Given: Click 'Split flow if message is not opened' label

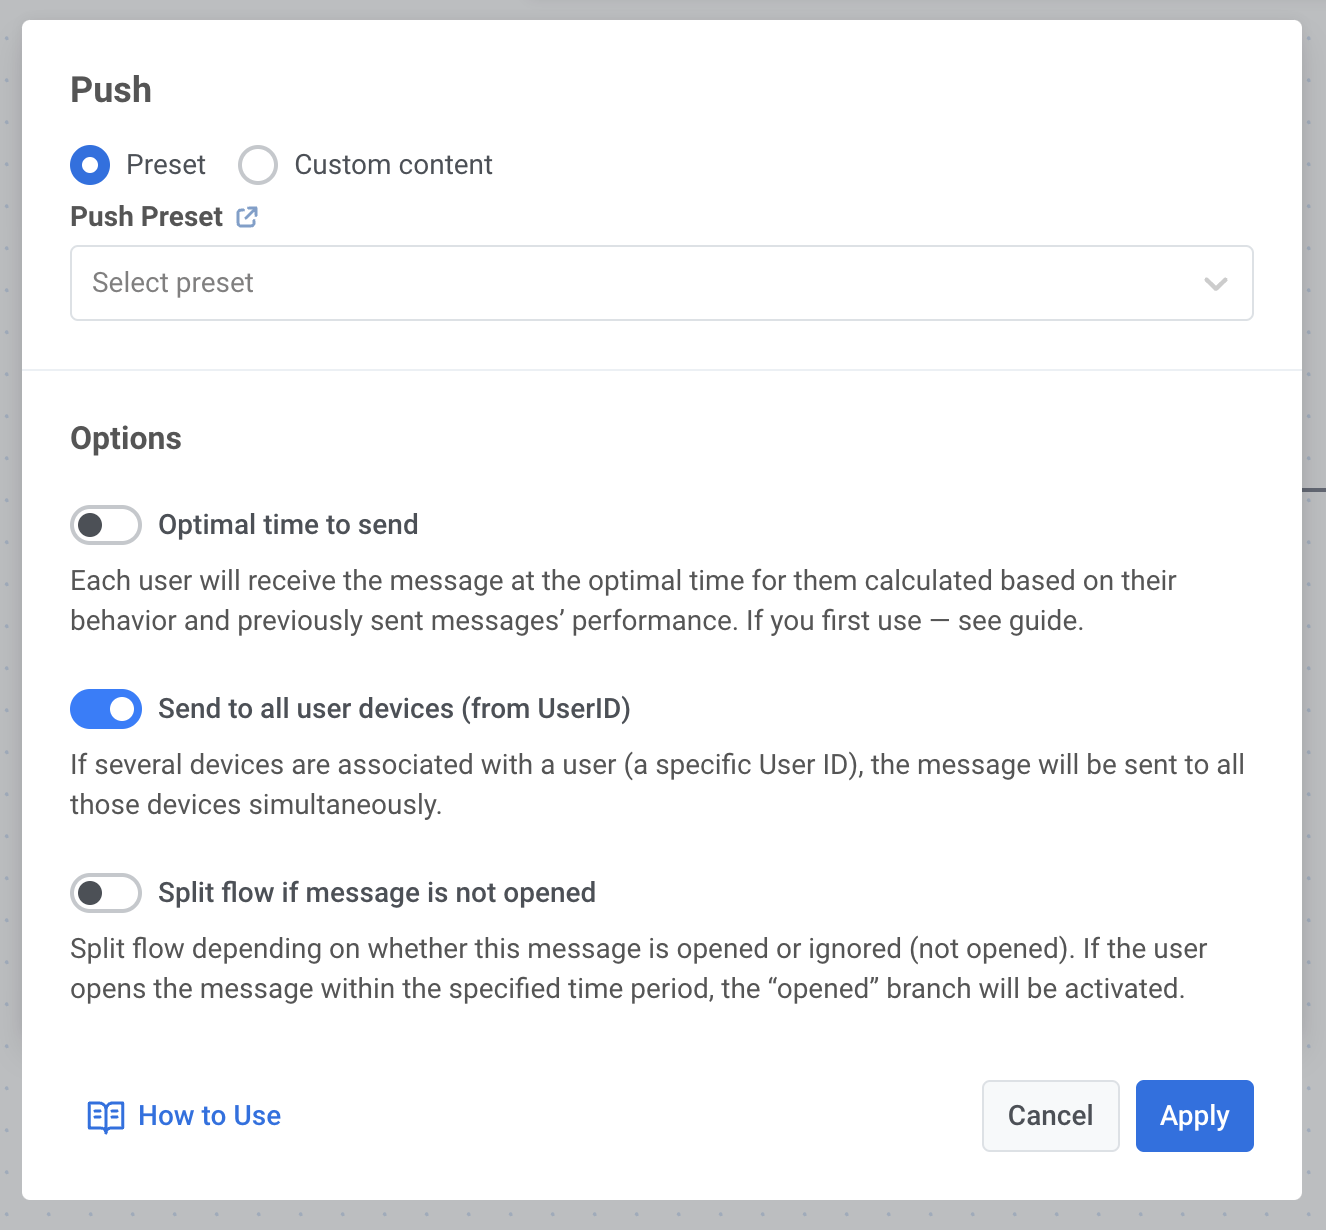Looking at the screenshot, I should pos(377,893).
